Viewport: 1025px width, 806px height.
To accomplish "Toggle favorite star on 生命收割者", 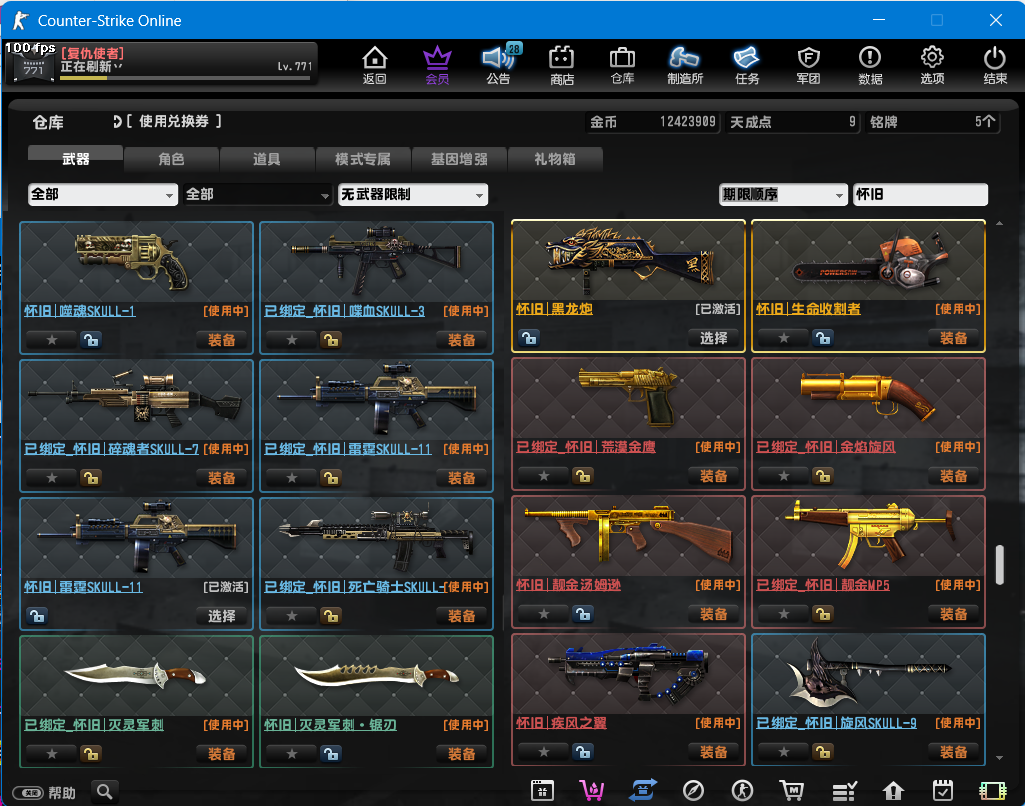I will click(784, 338).
